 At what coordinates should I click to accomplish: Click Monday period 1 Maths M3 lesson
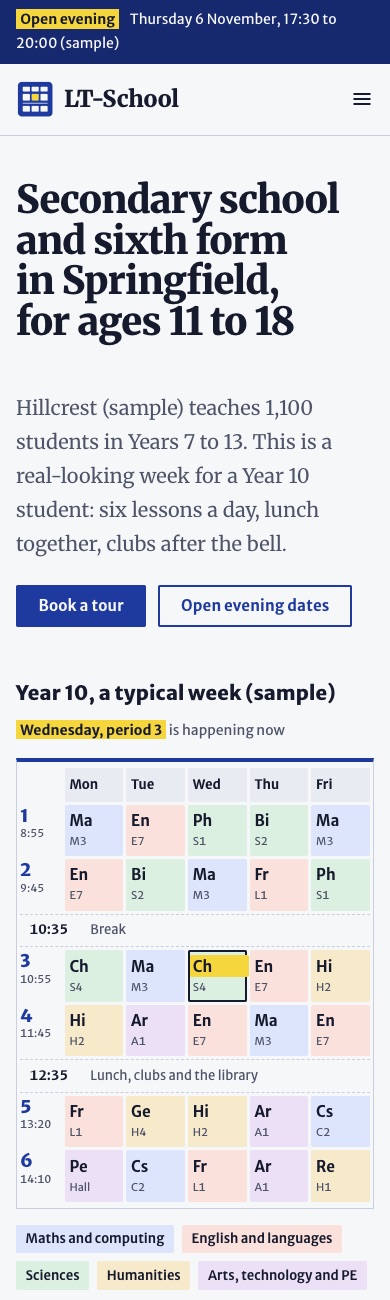click(x=94, y=830)
